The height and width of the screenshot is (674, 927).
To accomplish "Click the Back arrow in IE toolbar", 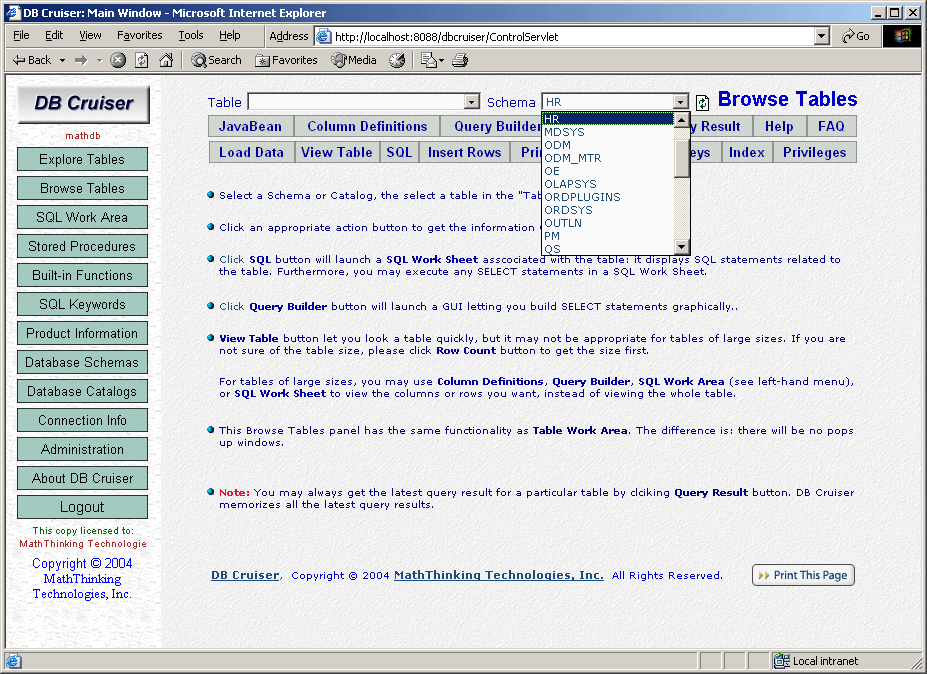I will click(32, 60).
